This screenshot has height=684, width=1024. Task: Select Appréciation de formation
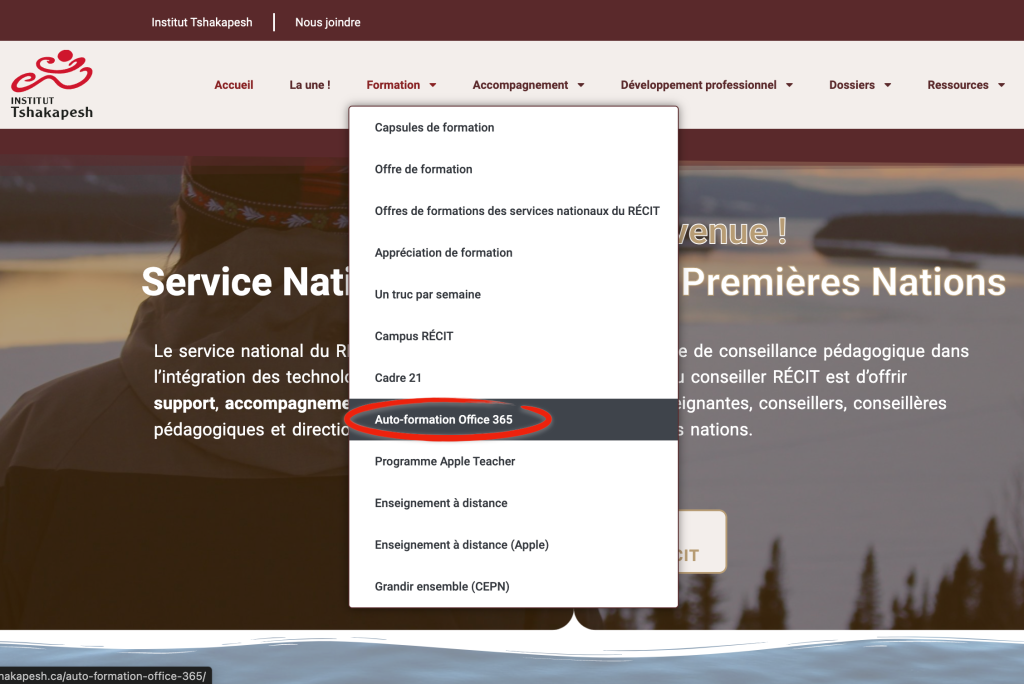point(443,253)
